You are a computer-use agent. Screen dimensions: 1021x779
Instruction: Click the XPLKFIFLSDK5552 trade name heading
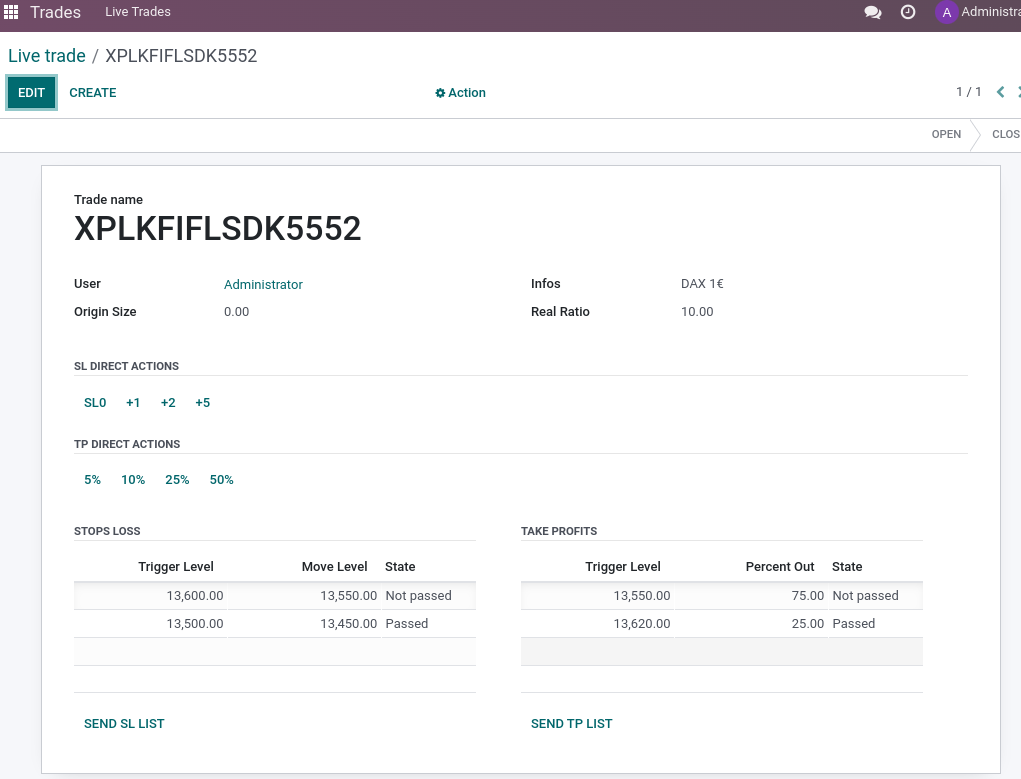coord(217,228)
